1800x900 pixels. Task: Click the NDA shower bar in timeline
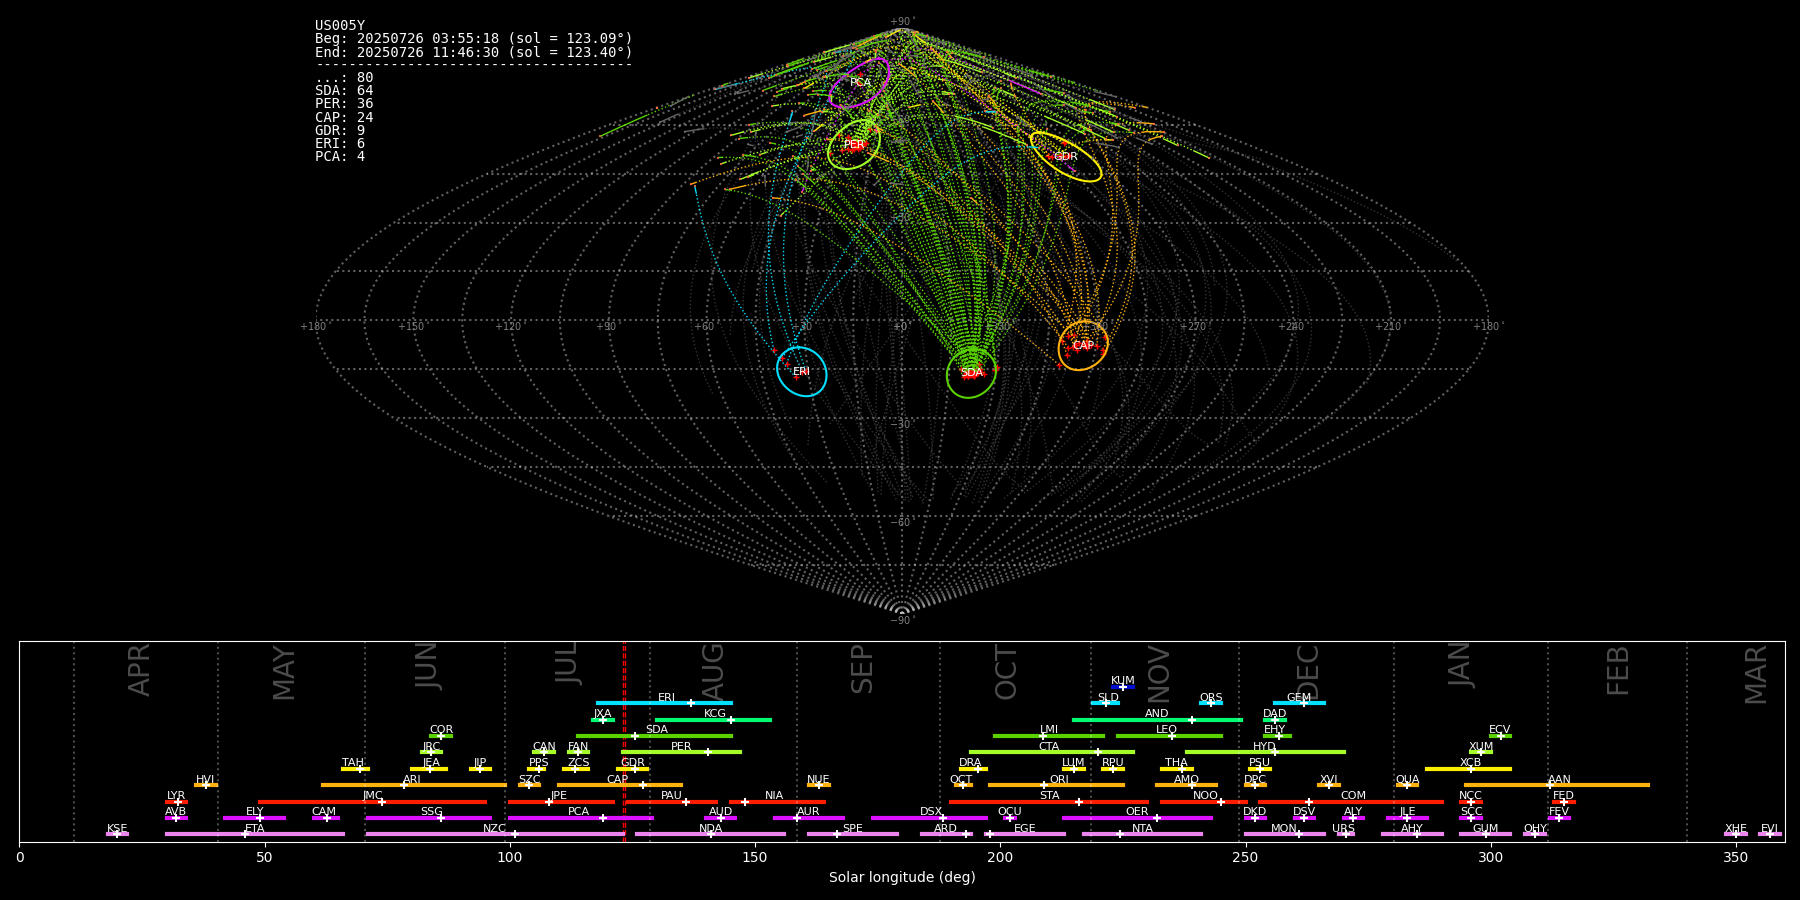[x=711, y=834]
